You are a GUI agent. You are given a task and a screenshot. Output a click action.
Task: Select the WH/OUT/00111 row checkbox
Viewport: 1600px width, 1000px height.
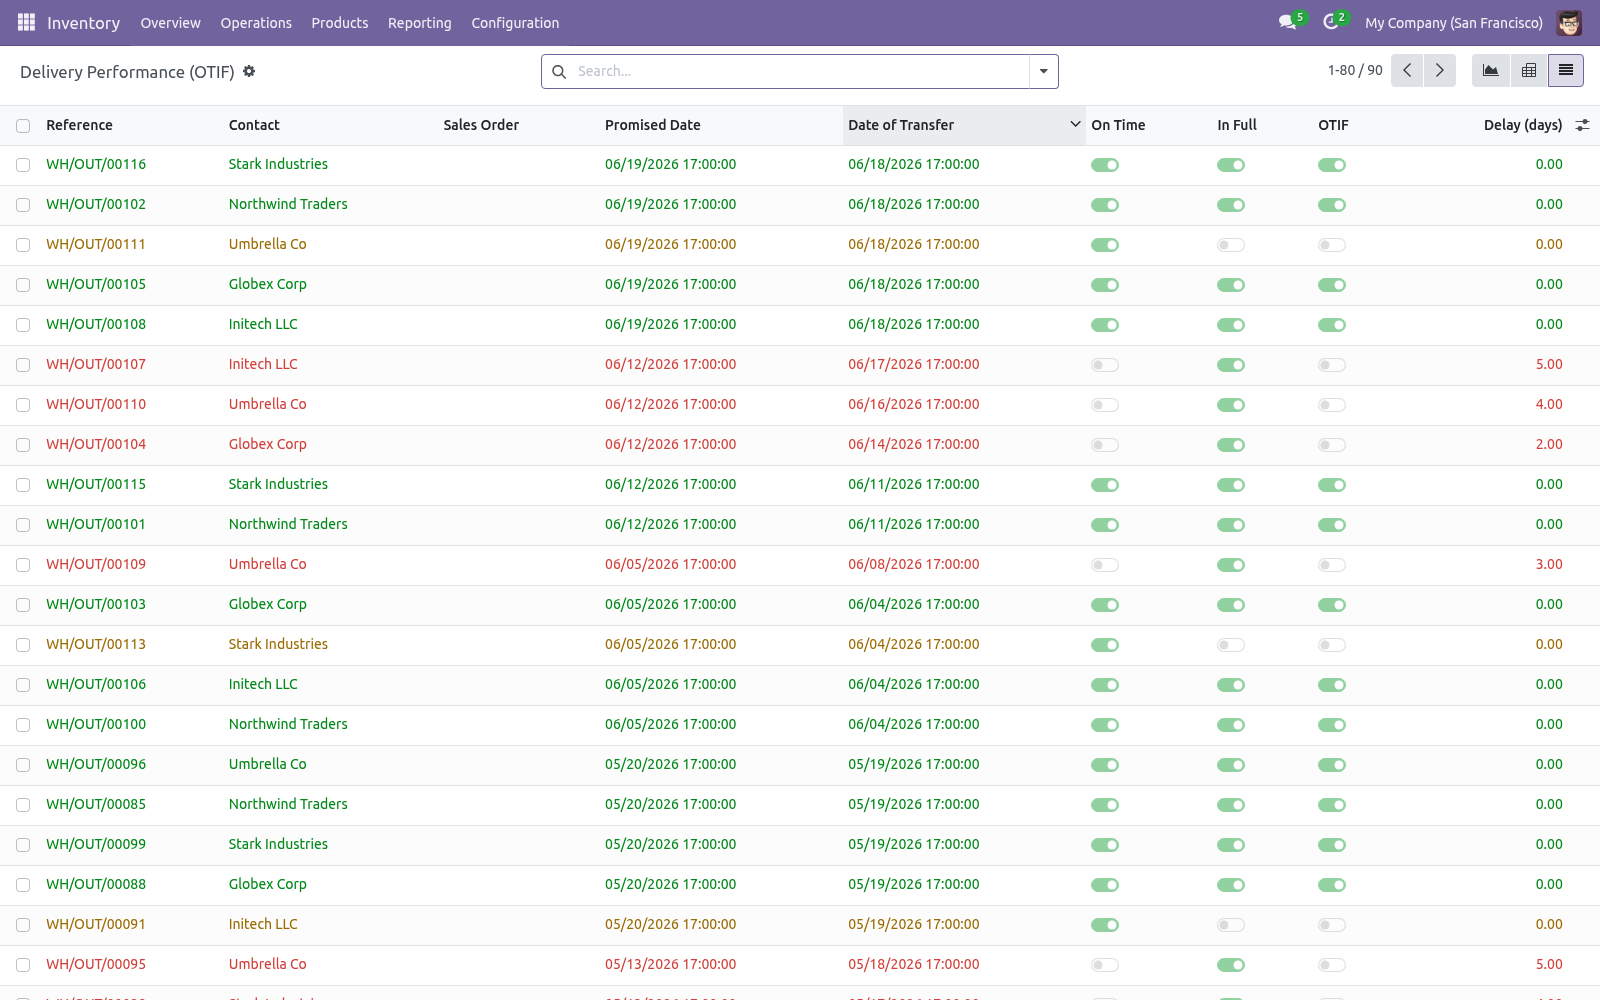coord(23,245)
